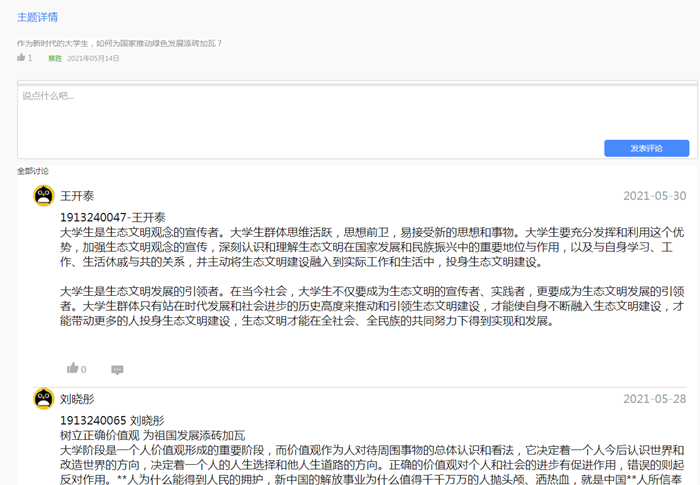The width and height of the screenshot is (700, 485).
Task: Select the 全部讨论 section label
Action: [32, 171]
